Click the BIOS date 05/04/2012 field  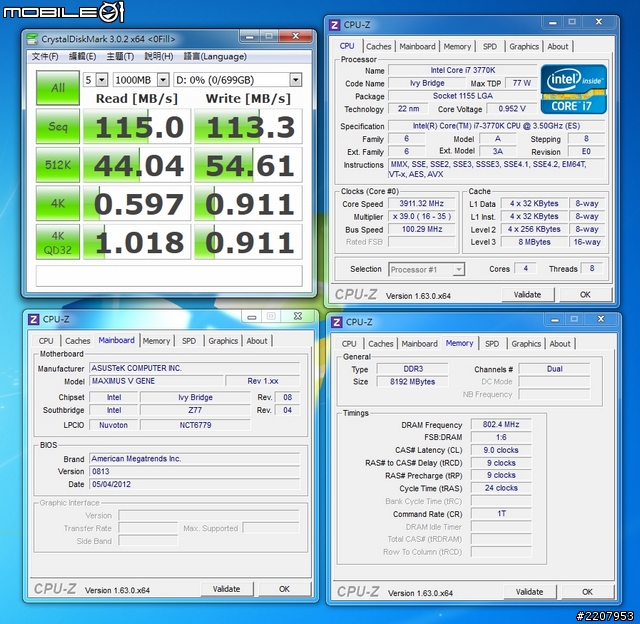[x=195, y=484]
